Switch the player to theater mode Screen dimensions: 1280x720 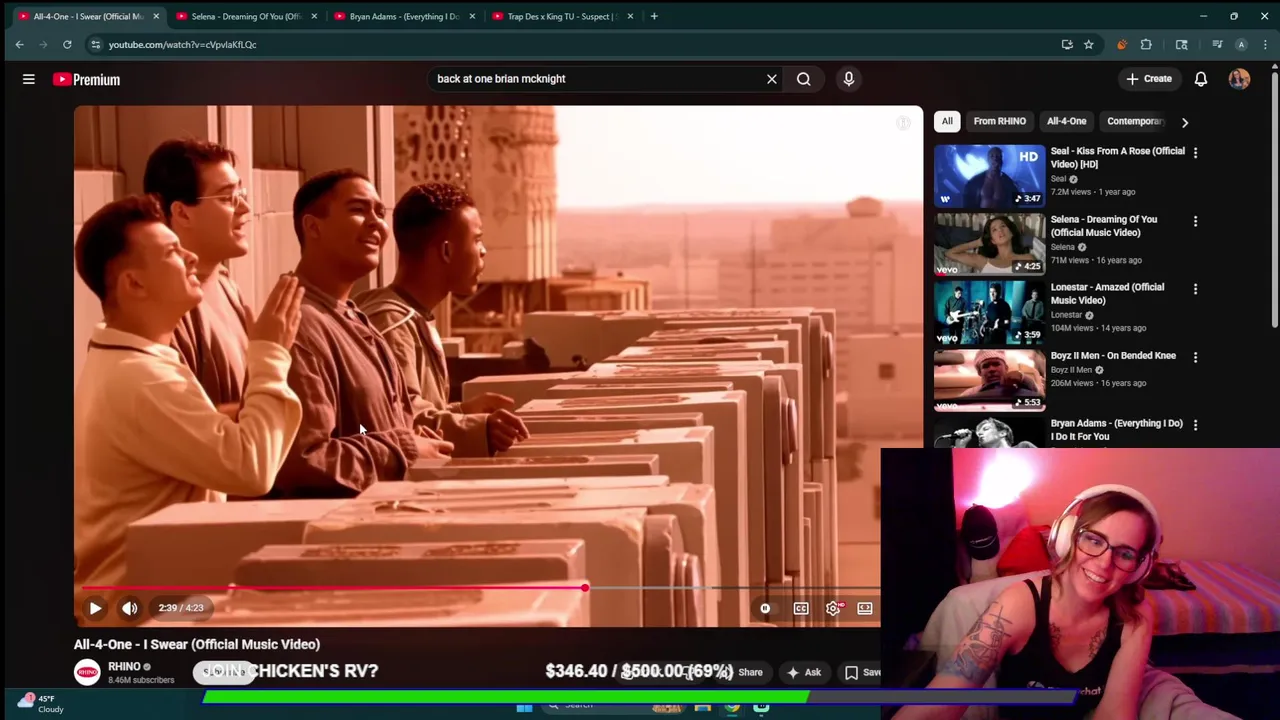(x=865, y=608)
